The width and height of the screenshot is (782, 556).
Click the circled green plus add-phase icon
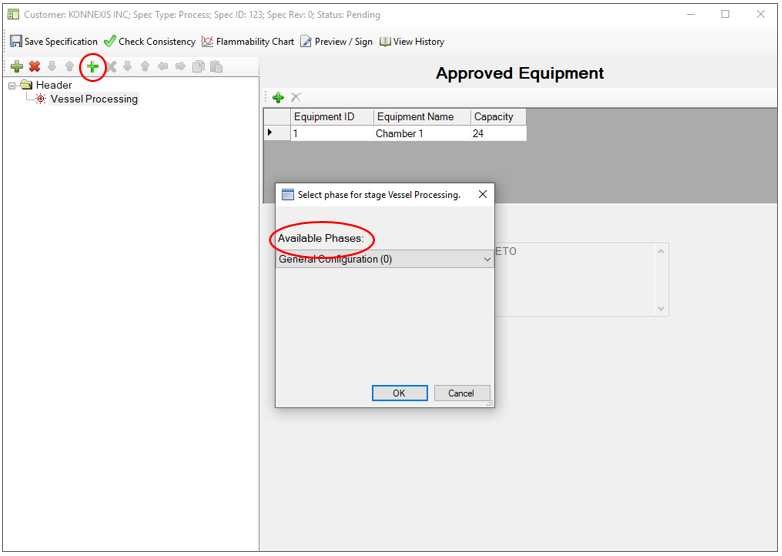pyautogui.click(x=92, y=67)
